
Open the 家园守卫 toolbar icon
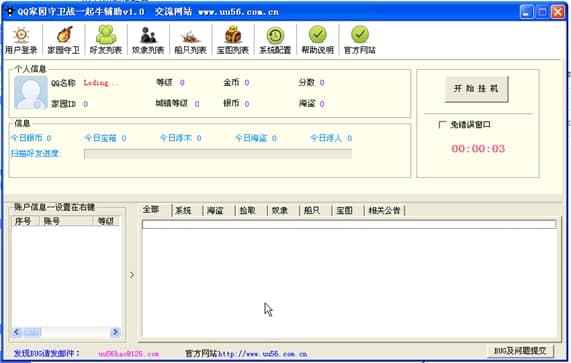64,40
